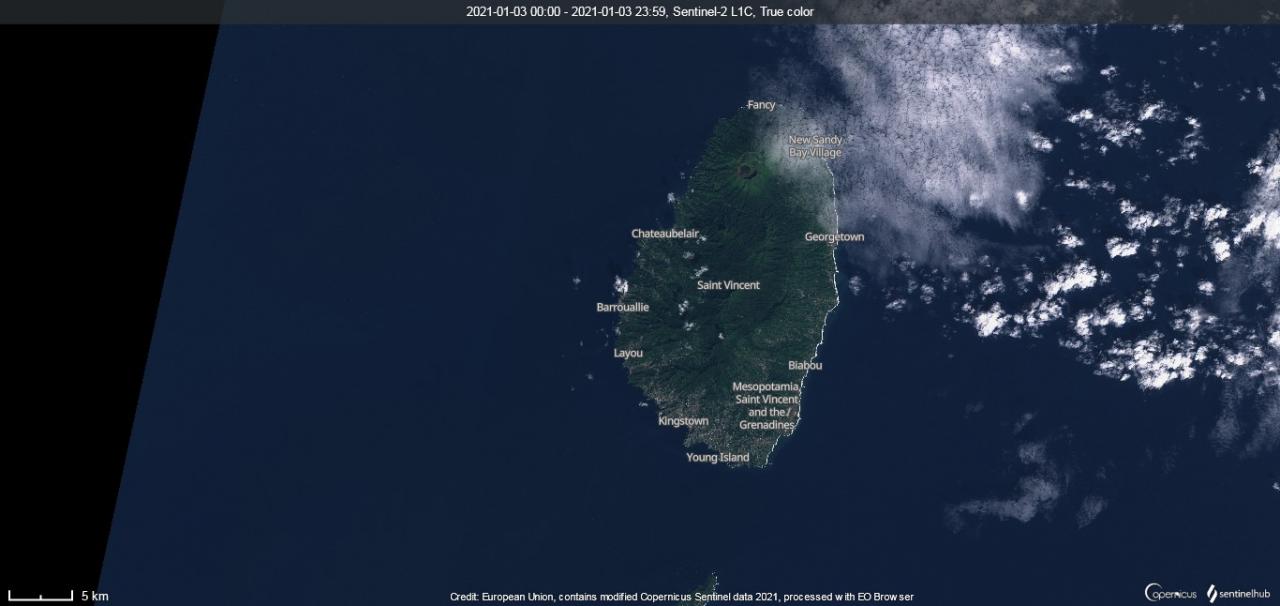Click the European Union credit text

pos(681,597)
